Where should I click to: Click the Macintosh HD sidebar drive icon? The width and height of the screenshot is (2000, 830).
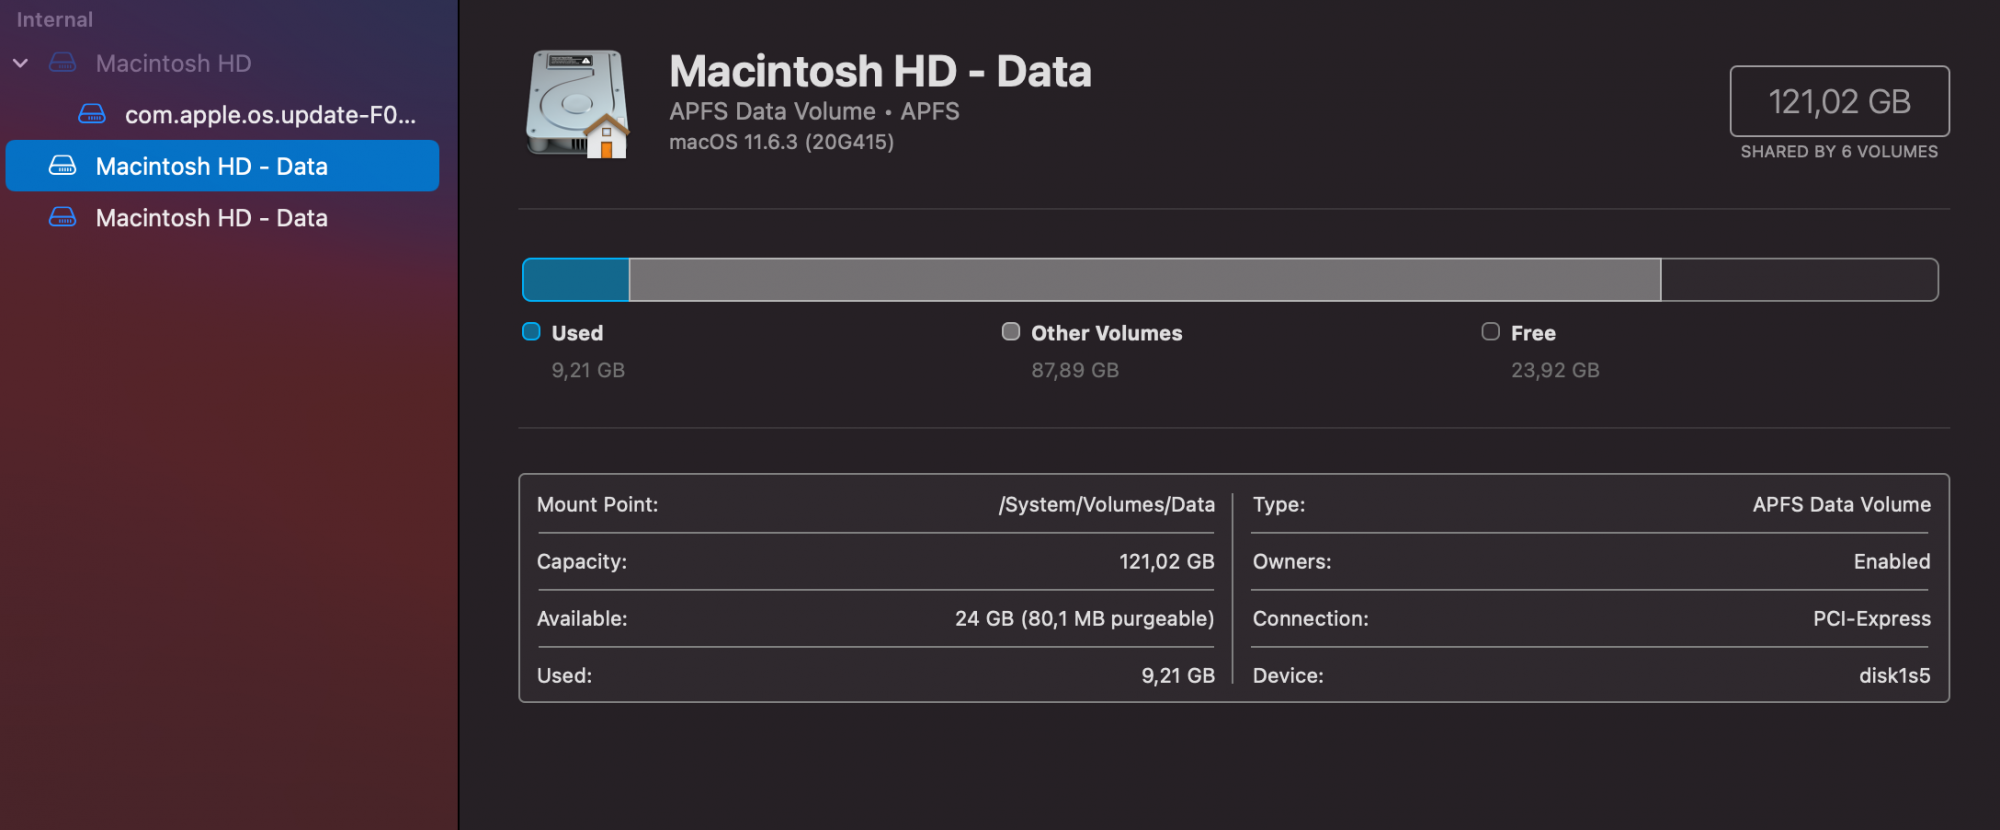62,63
